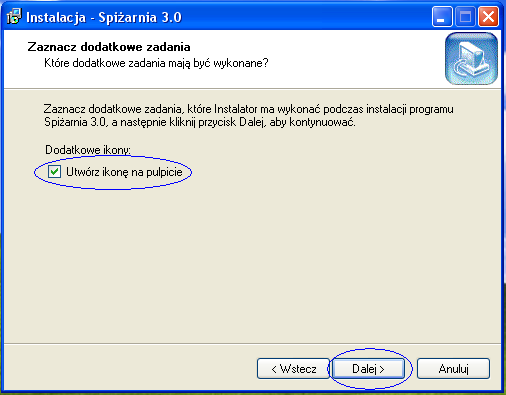This screenshot has height=395, width=506.
Task: Click the 'Instalacja - Spiżarnia 3.0' title text
Action: tap(104, 17)
